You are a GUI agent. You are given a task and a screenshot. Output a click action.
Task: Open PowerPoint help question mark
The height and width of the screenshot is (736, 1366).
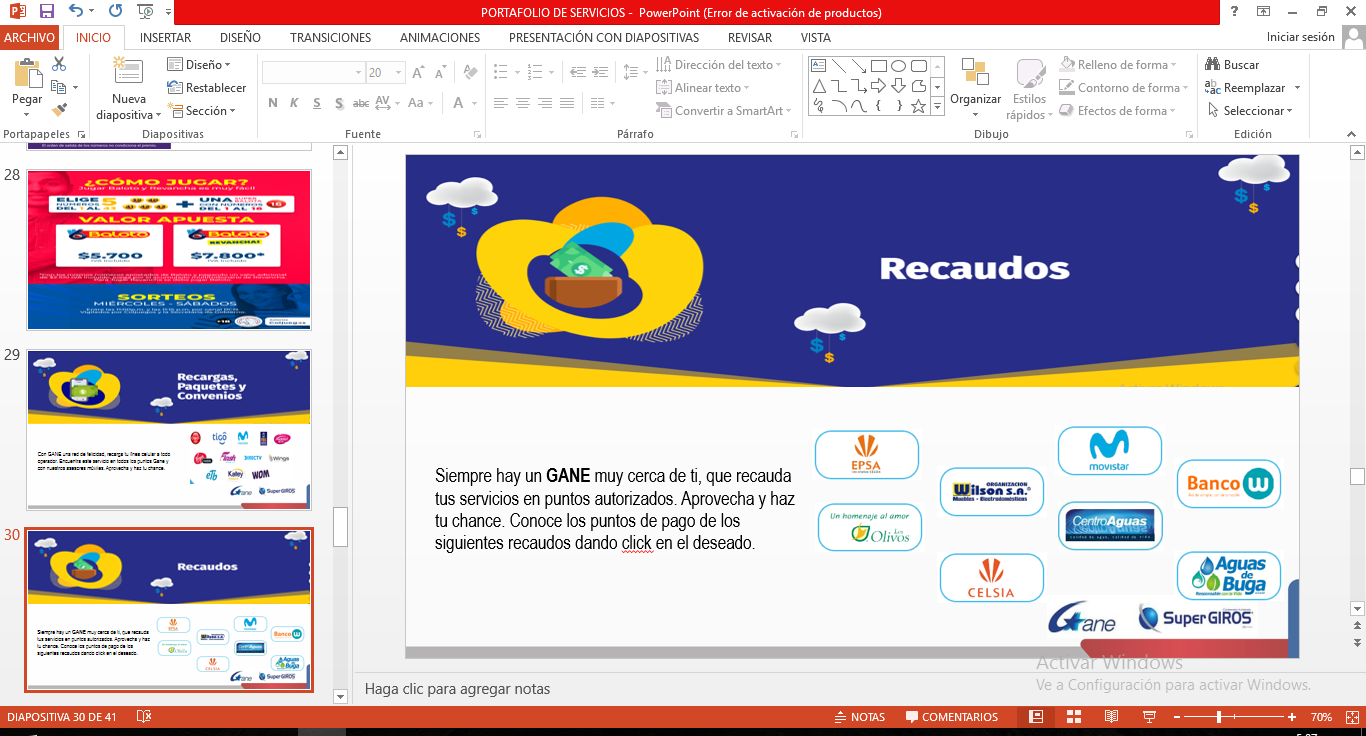(1235, 12)
